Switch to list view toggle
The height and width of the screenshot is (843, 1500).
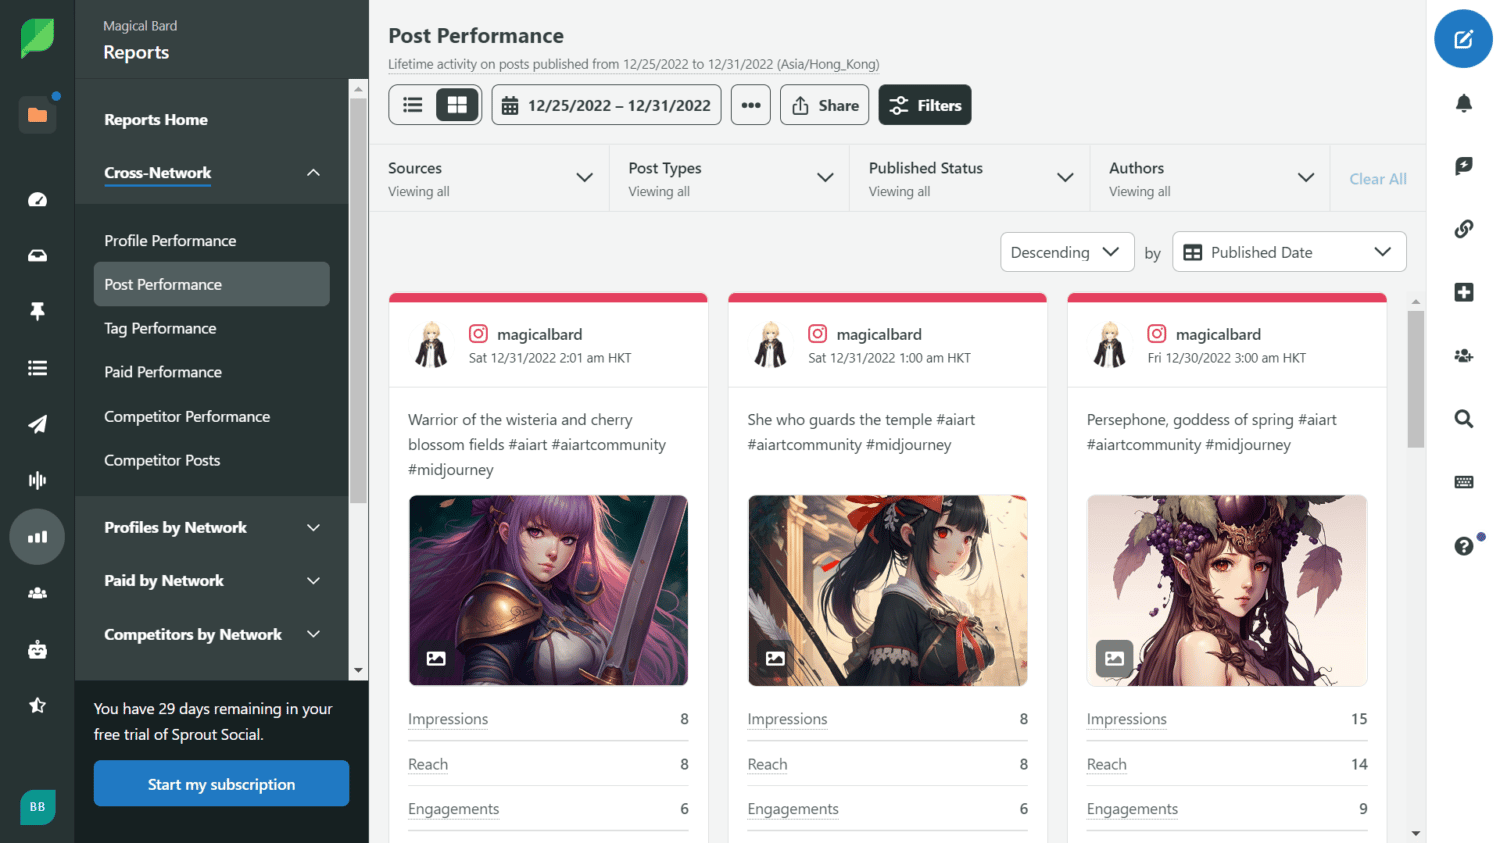pos(413,105)
